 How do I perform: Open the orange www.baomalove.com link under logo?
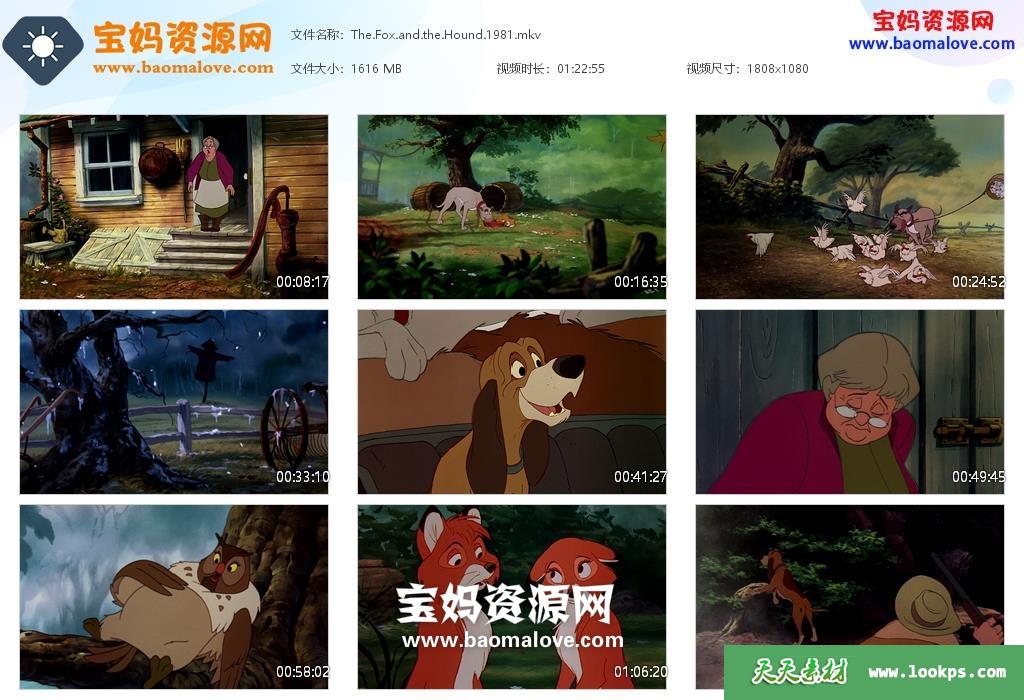point(184,68)
